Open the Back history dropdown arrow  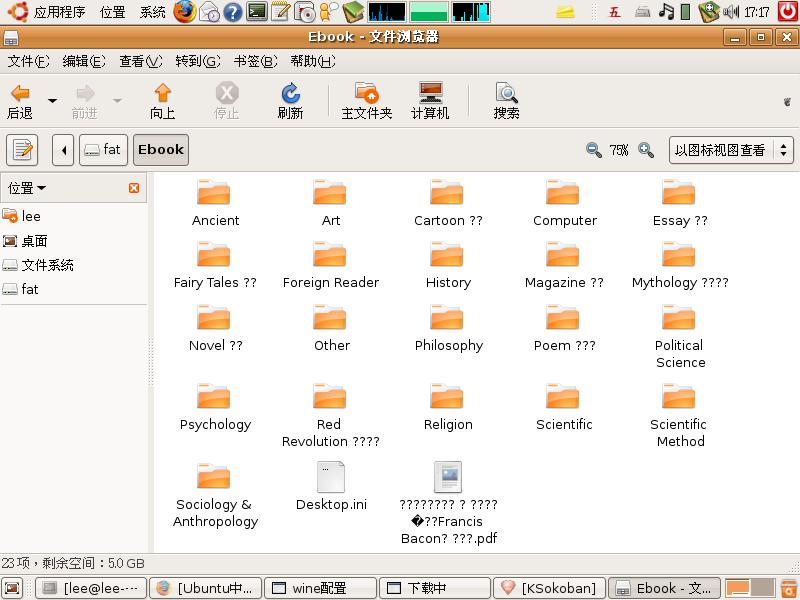pos(53,101)
